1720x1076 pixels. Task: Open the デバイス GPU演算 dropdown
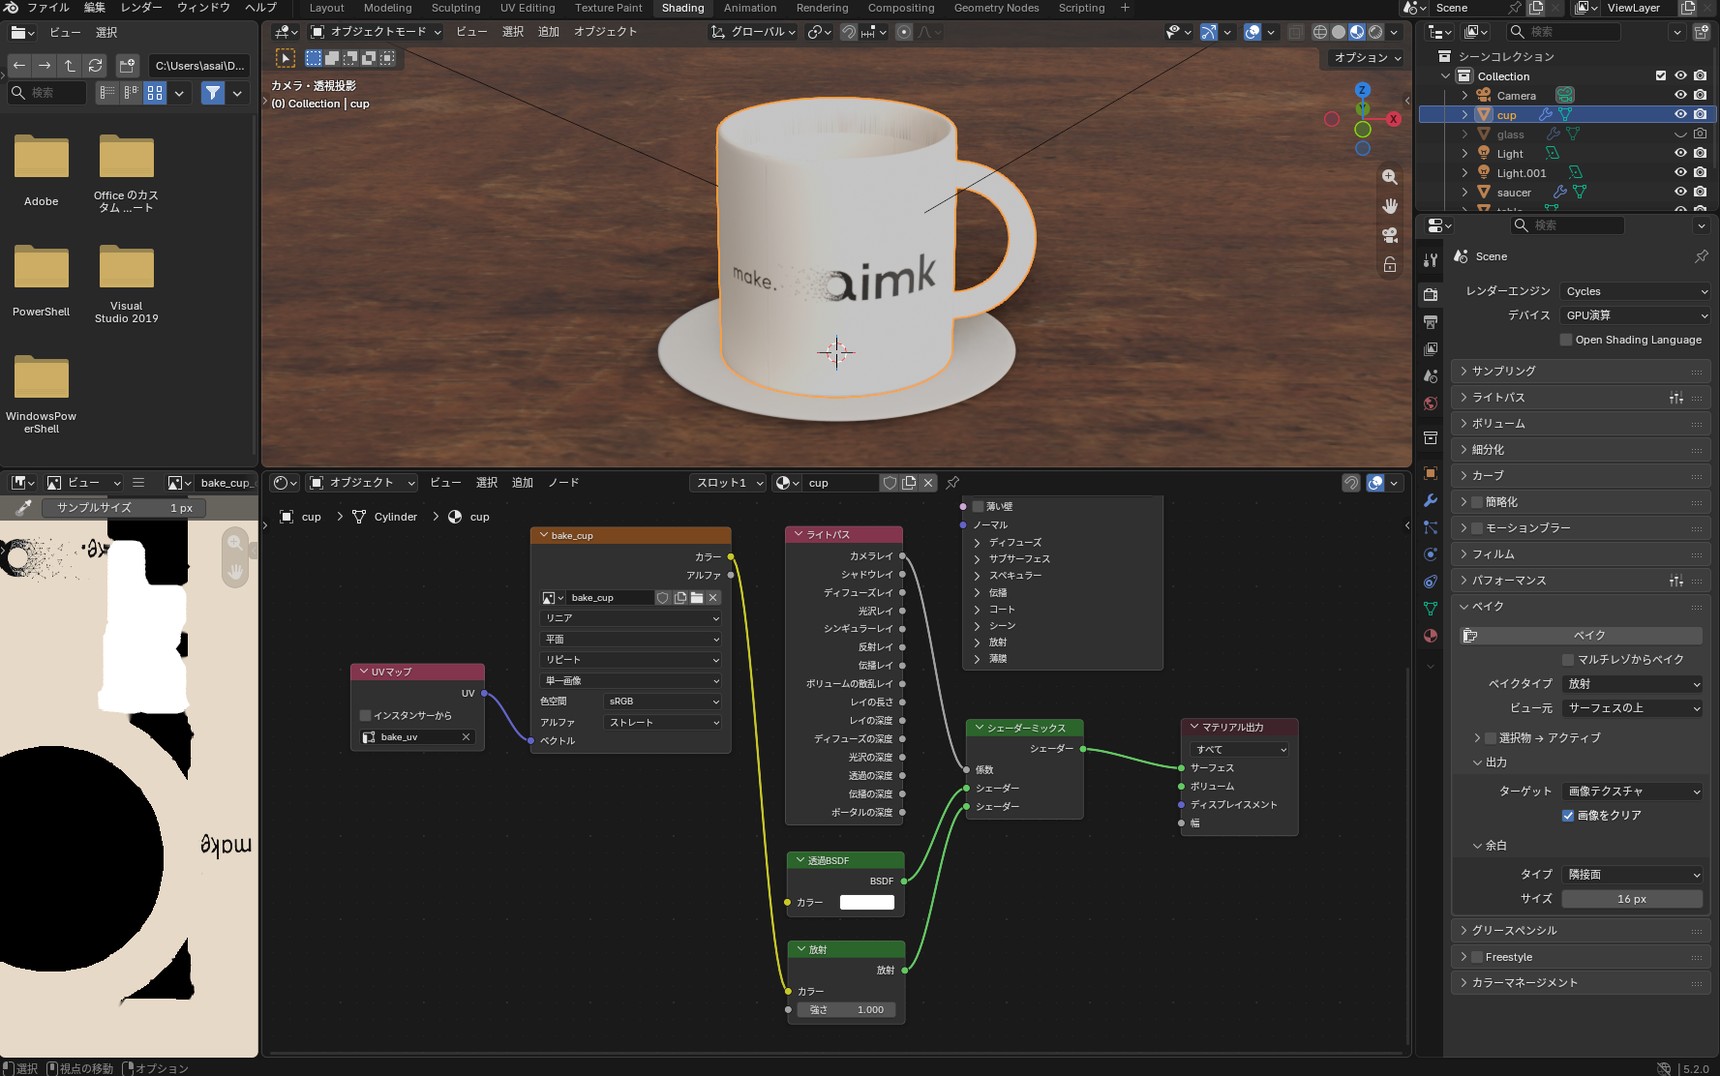(x=1635, y=315)
